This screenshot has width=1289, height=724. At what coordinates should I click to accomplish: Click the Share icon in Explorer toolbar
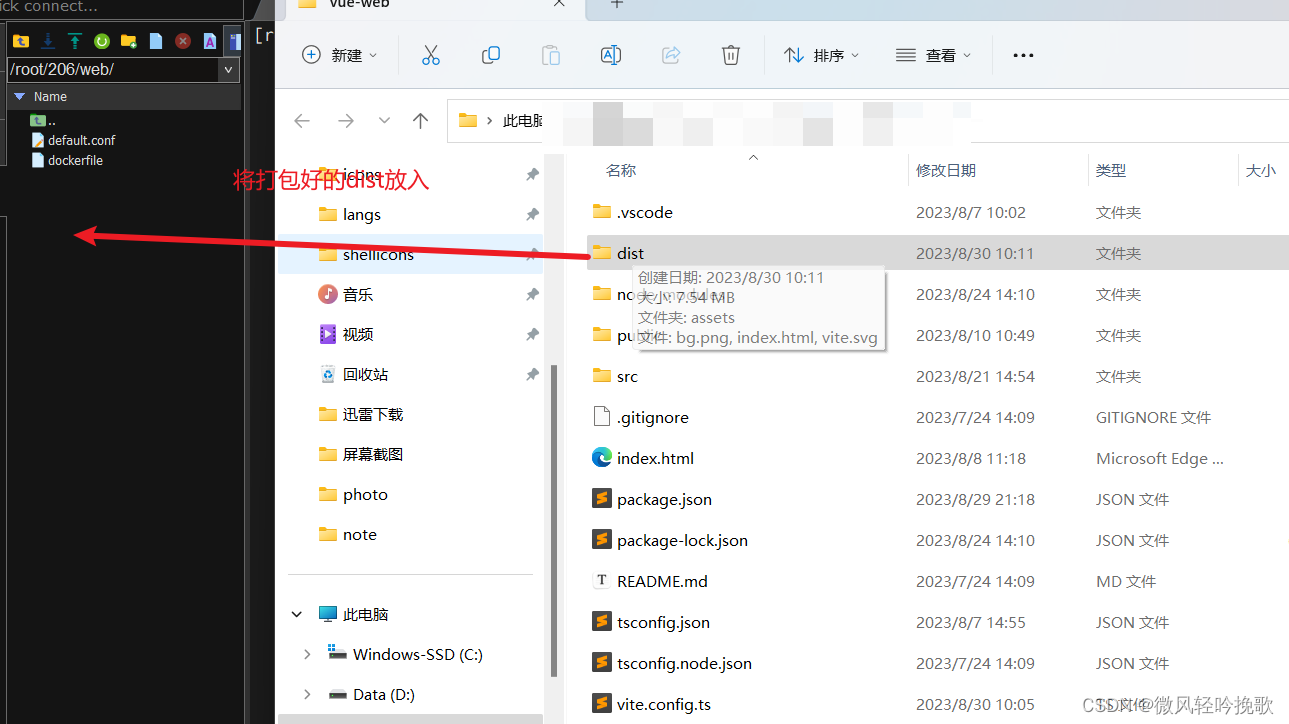pos(671,55)
